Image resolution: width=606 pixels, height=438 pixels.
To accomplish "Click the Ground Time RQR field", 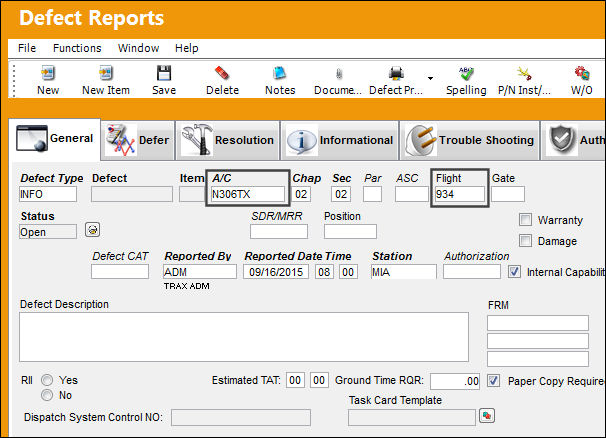I will coord(455,381).
